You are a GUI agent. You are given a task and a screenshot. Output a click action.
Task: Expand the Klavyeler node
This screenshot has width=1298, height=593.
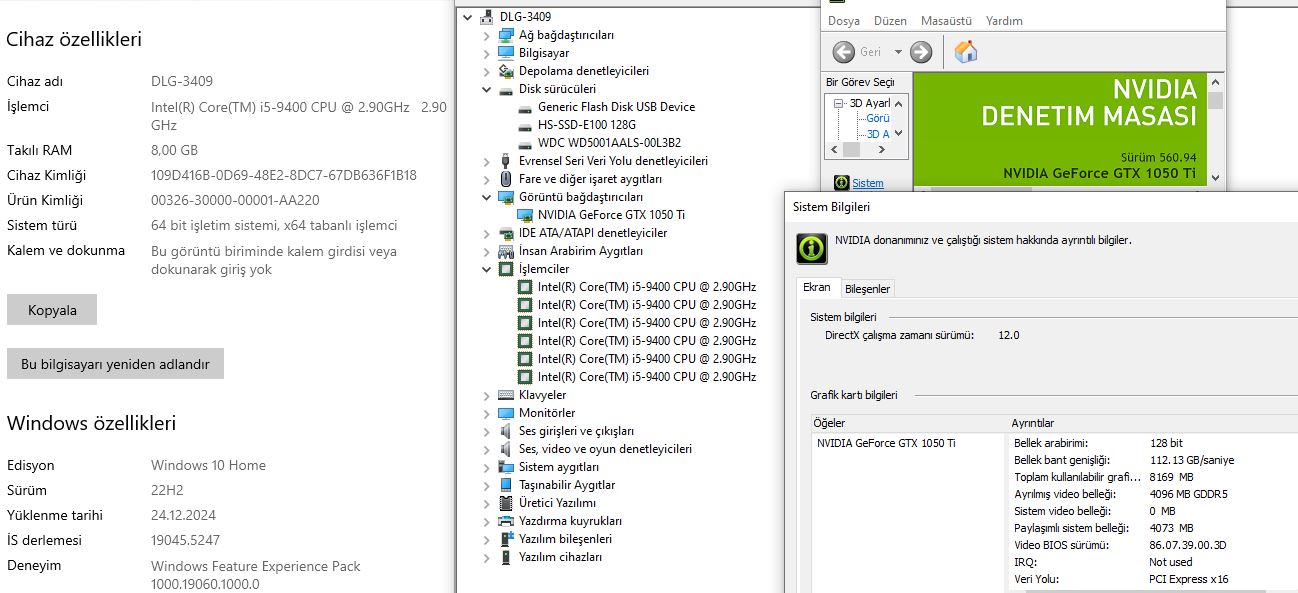(x=486, y=395)
